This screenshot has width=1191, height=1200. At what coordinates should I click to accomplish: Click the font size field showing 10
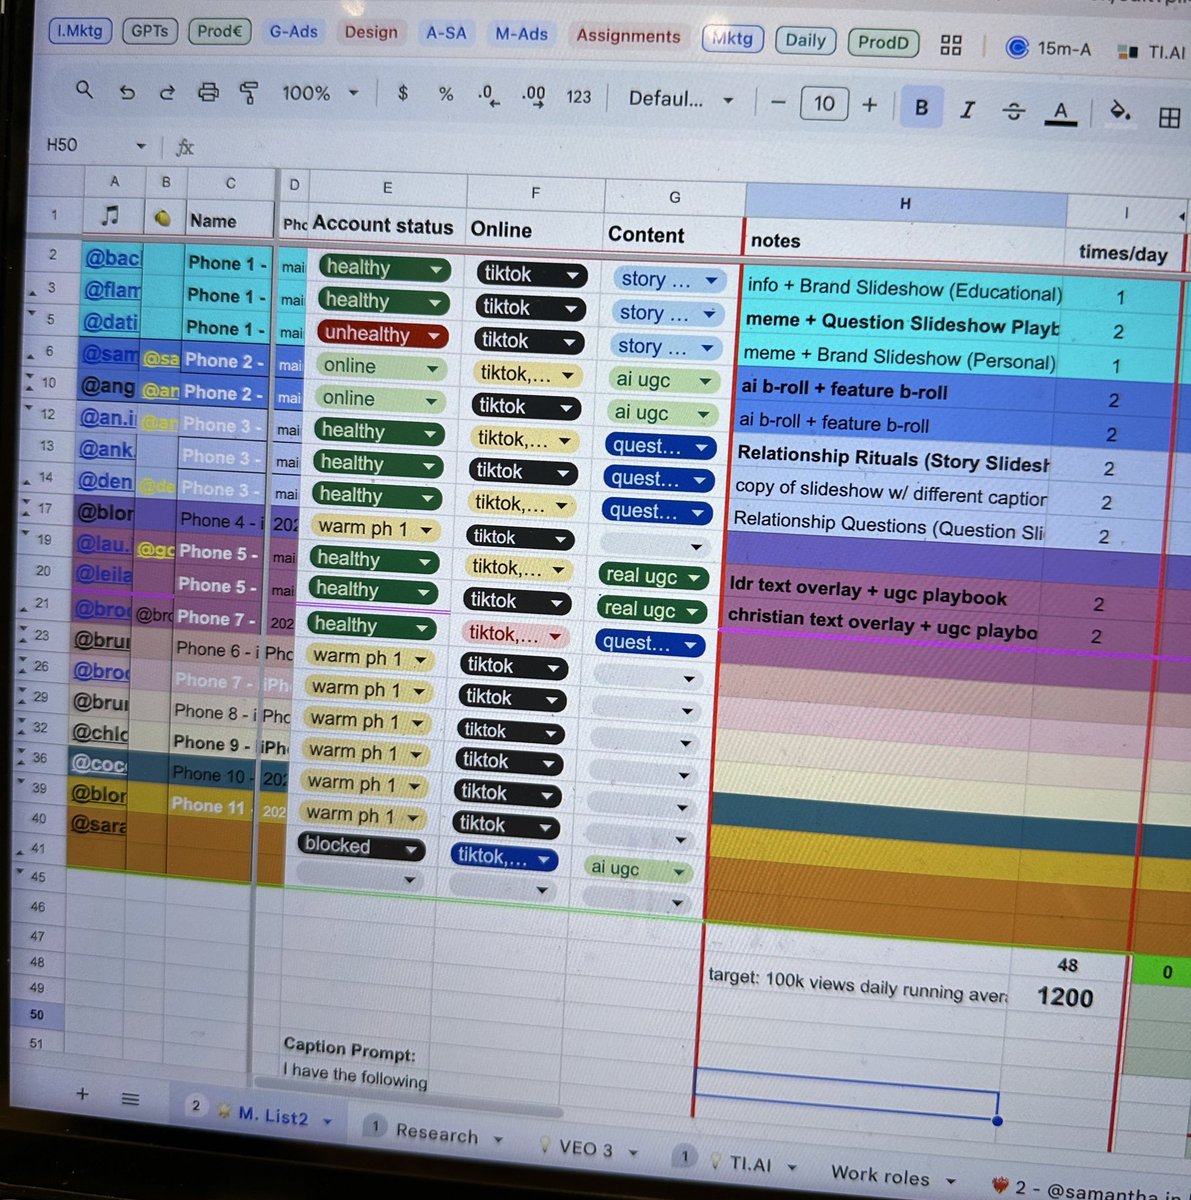pyautogui.click(x=824, y=103)
